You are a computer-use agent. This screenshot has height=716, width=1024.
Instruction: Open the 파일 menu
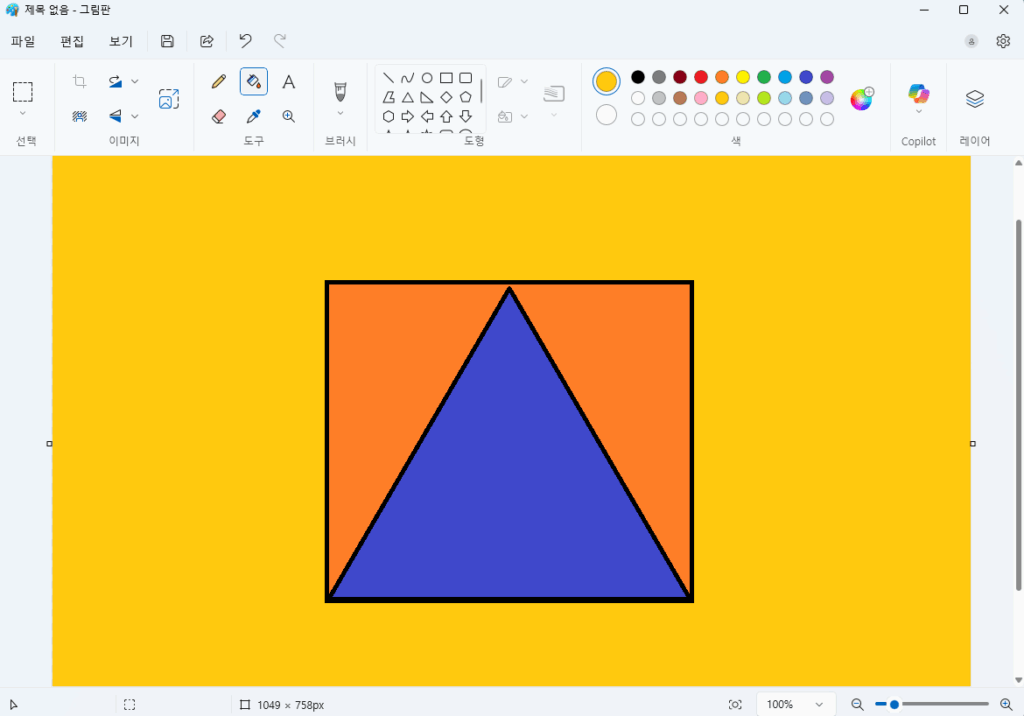(23, 41)
